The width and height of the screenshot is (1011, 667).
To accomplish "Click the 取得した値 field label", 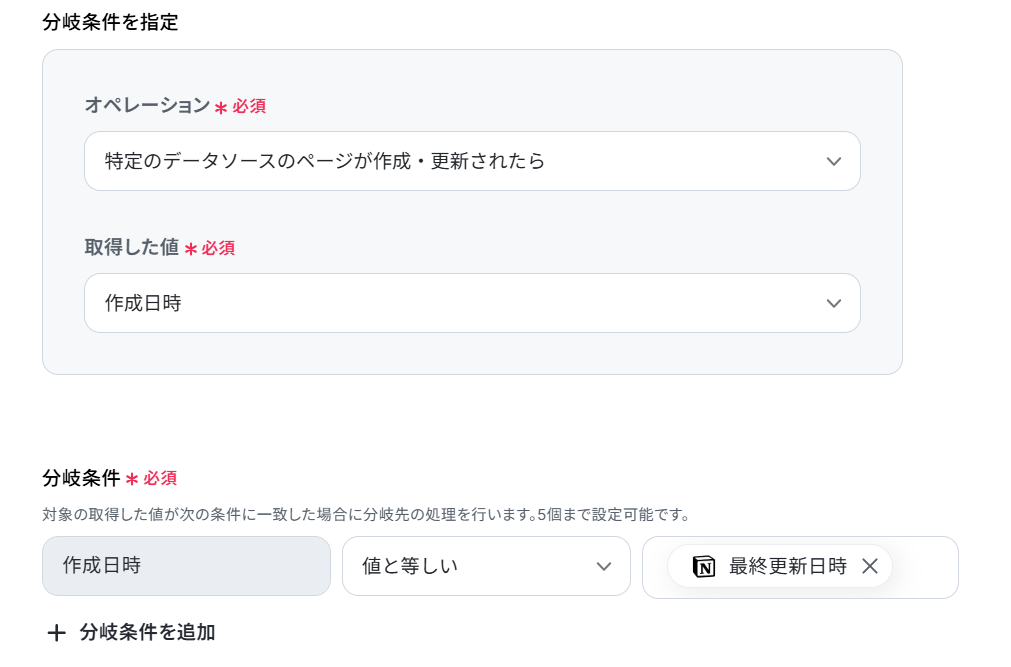I will pyautogui.click(x=132, y=247).
